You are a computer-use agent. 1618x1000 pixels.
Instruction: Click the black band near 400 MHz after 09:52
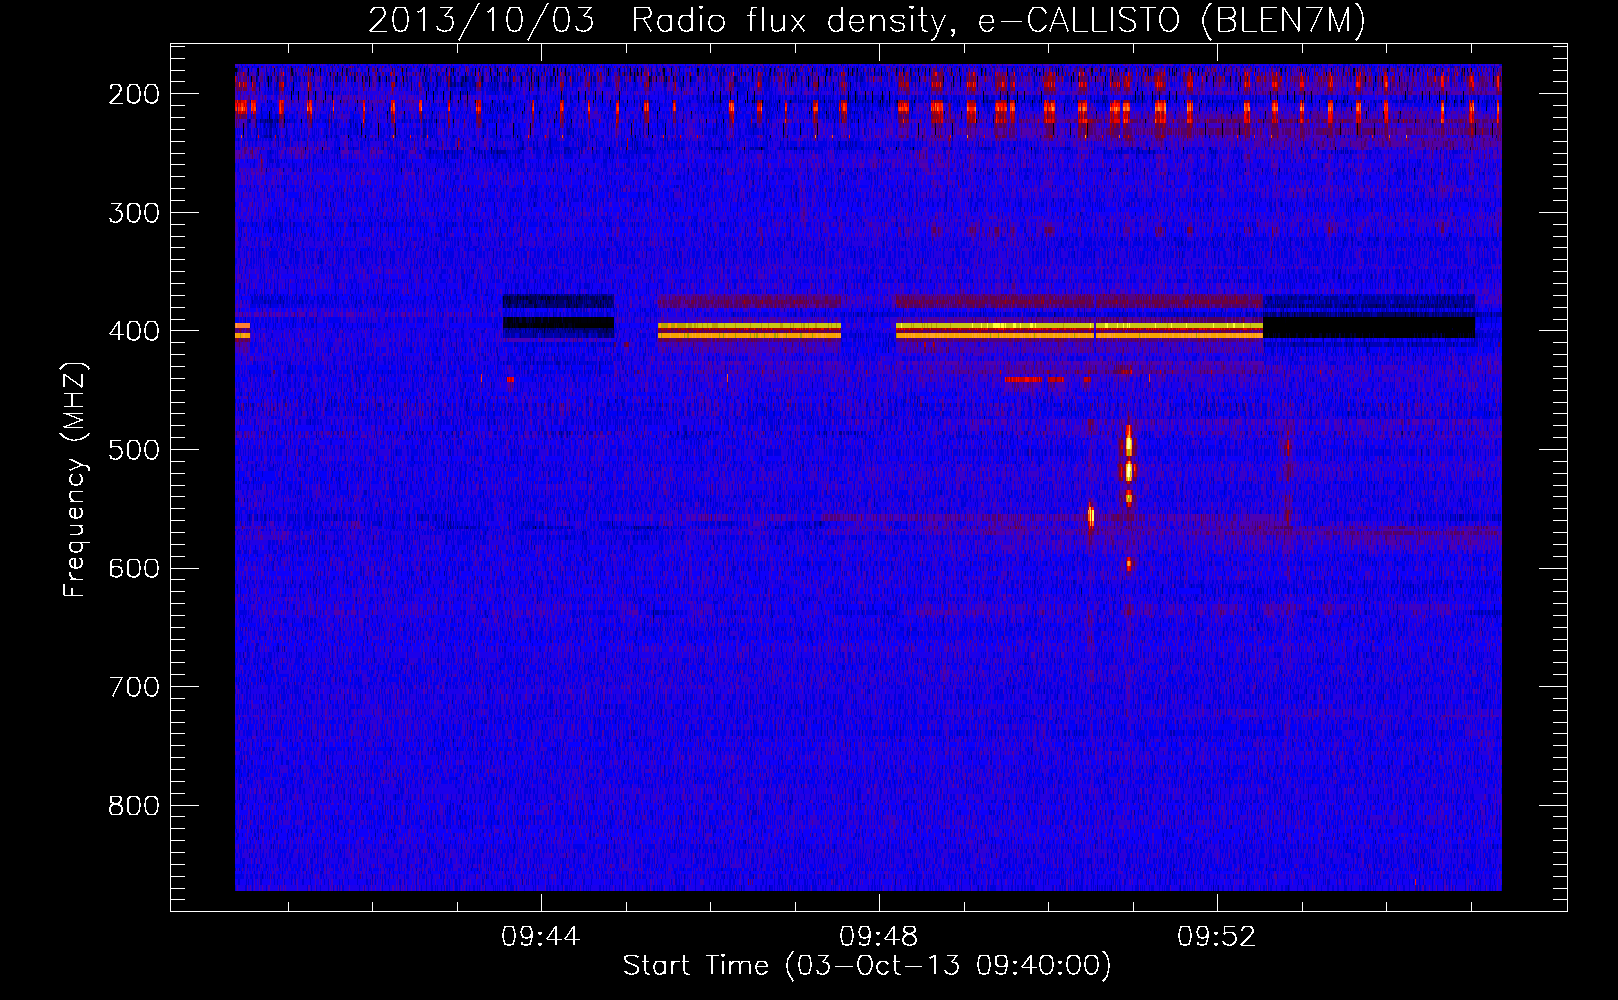[x=1369, y=327]
